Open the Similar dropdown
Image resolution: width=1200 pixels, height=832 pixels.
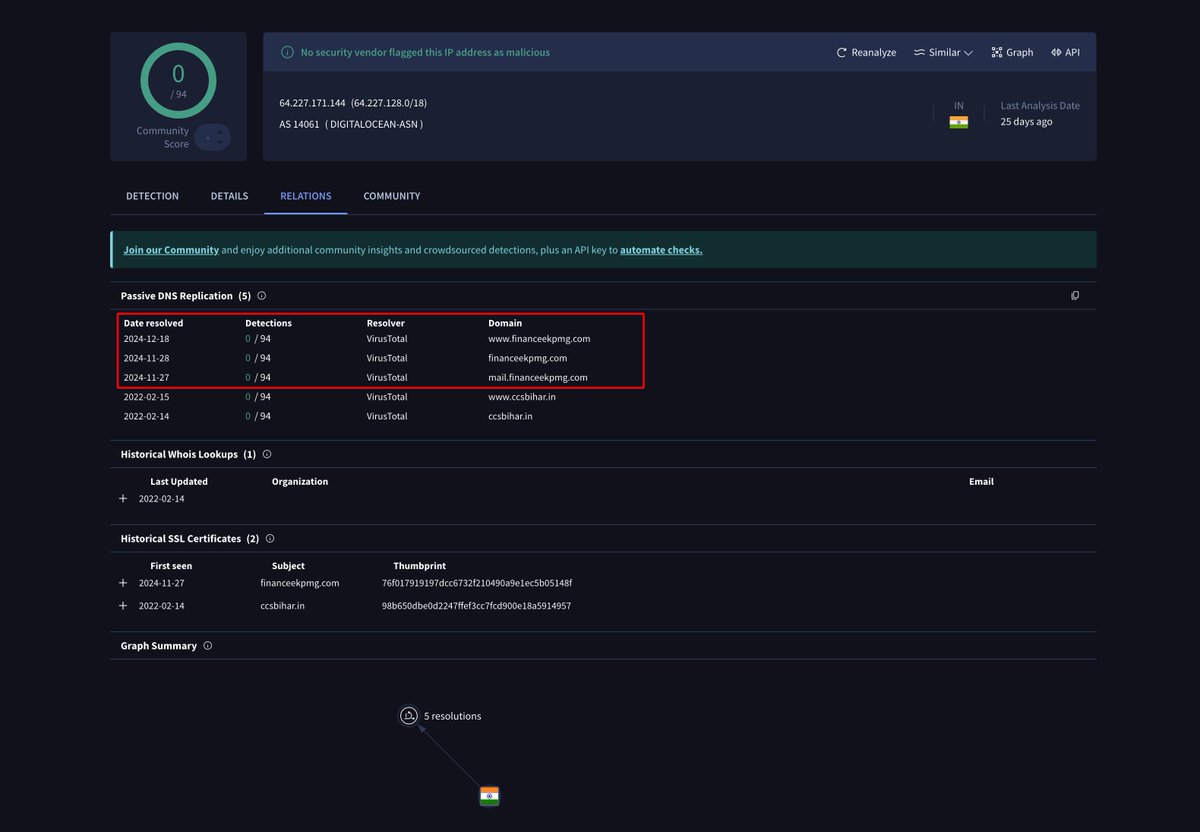click(941, 52)
